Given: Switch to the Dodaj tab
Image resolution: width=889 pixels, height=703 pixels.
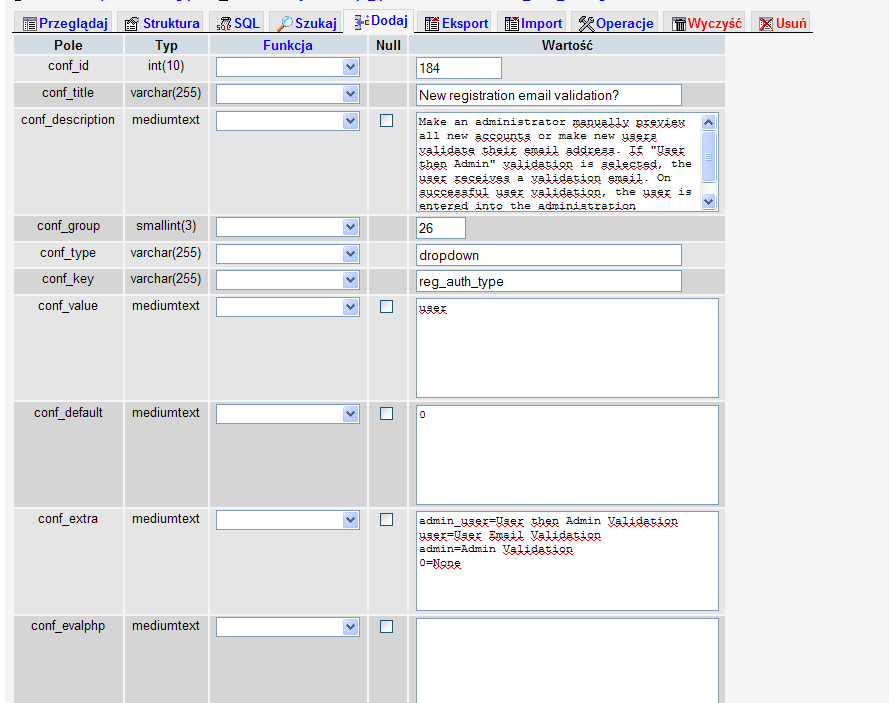Looking at the screenshot, I should tap(380, 21).
